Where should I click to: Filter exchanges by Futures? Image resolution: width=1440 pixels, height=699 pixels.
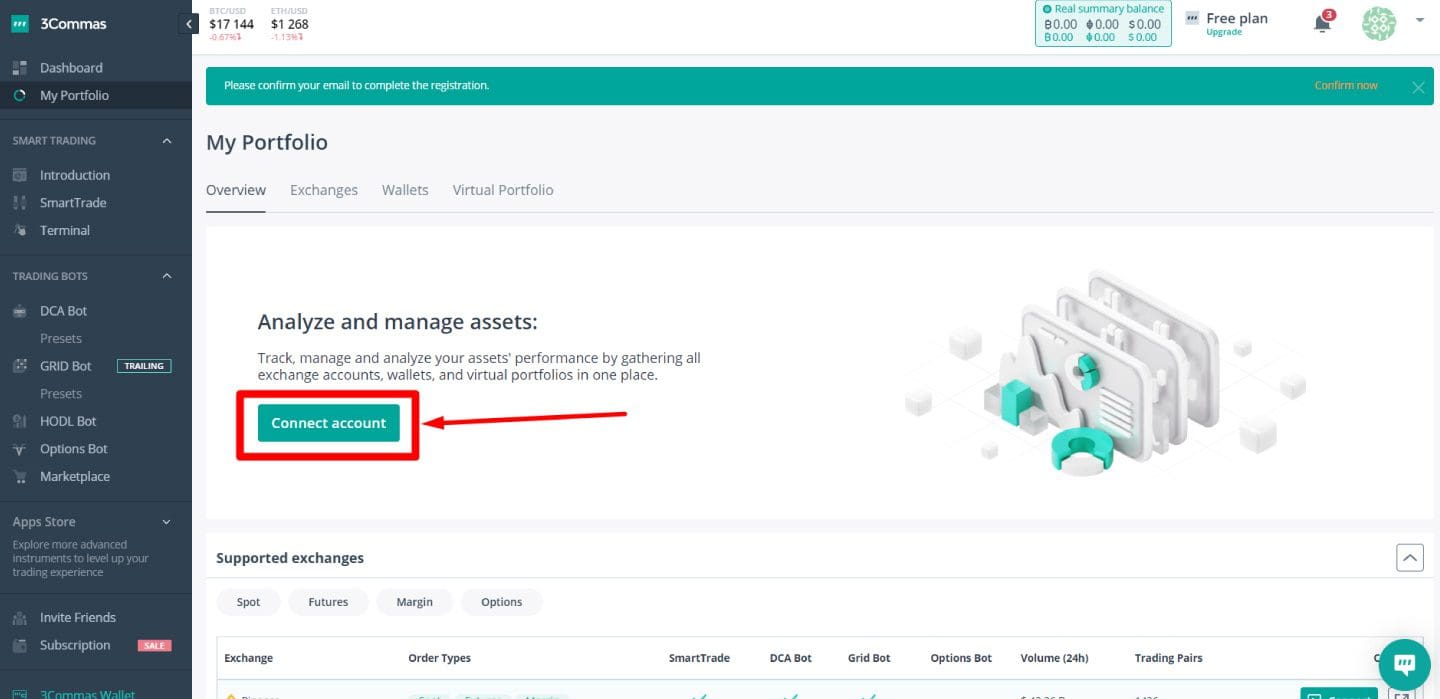(328, 602)
